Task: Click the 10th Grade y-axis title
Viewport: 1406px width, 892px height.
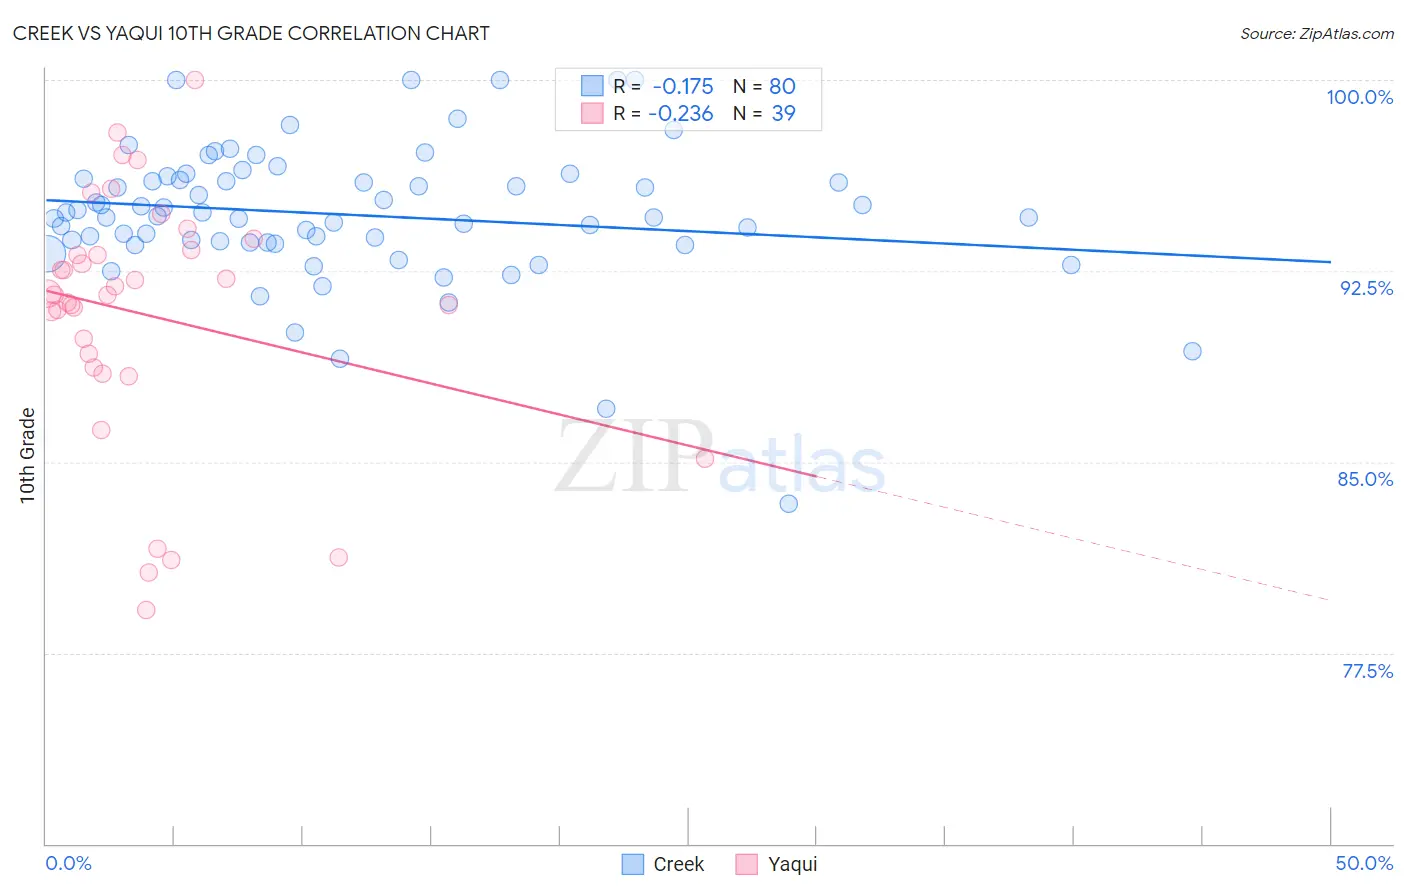Action: (28, 455)
